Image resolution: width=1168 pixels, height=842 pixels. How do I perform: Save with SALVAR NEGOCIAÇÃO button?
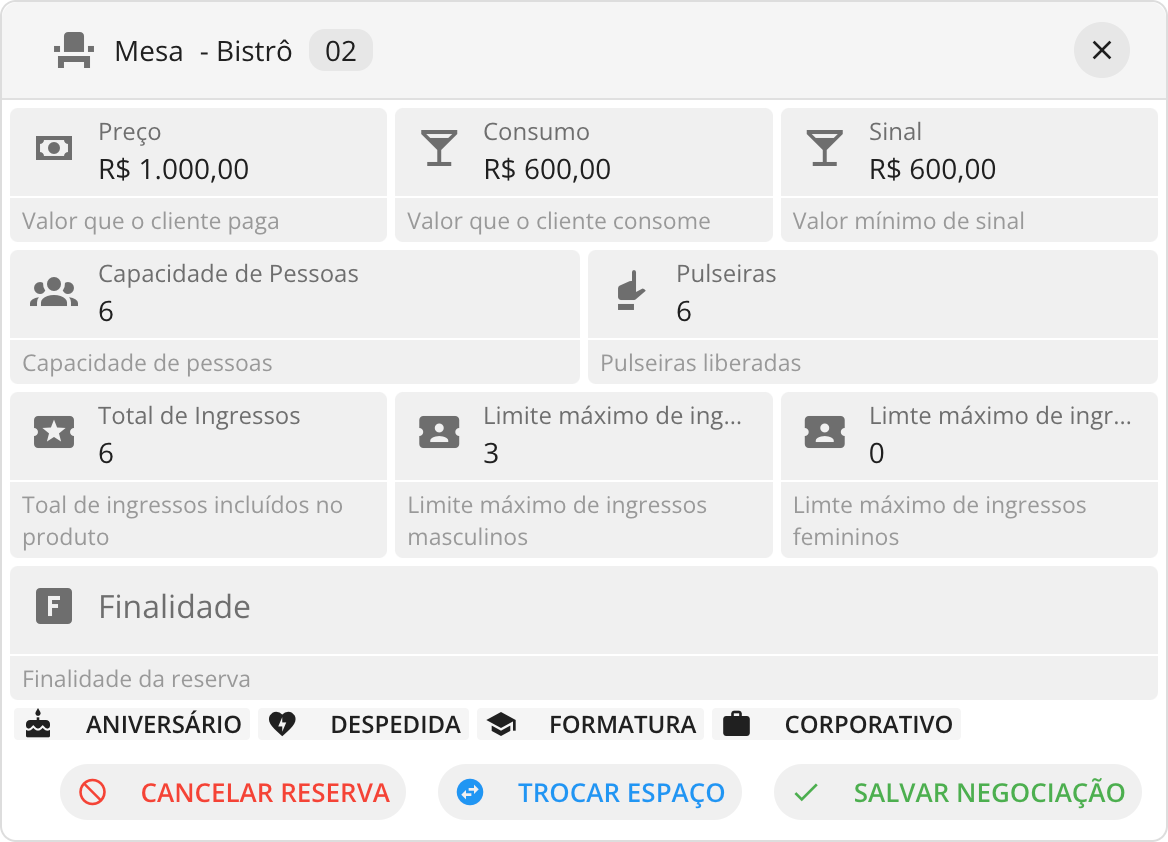click(x=958, y=792)
